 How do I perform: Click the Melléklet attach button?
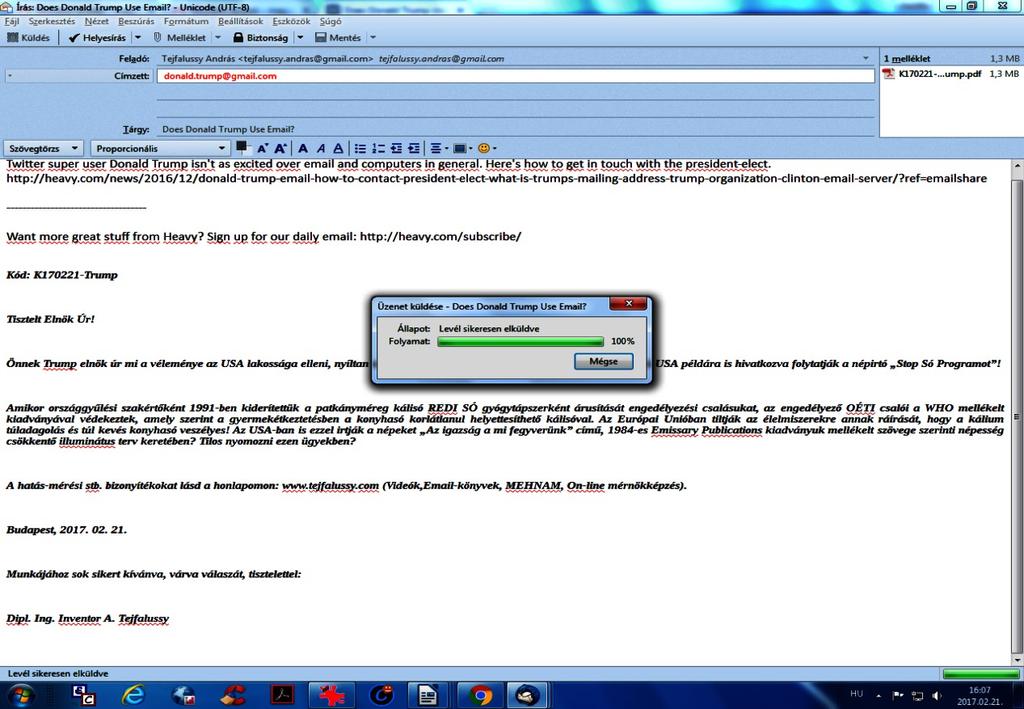(x=179, y=38)
